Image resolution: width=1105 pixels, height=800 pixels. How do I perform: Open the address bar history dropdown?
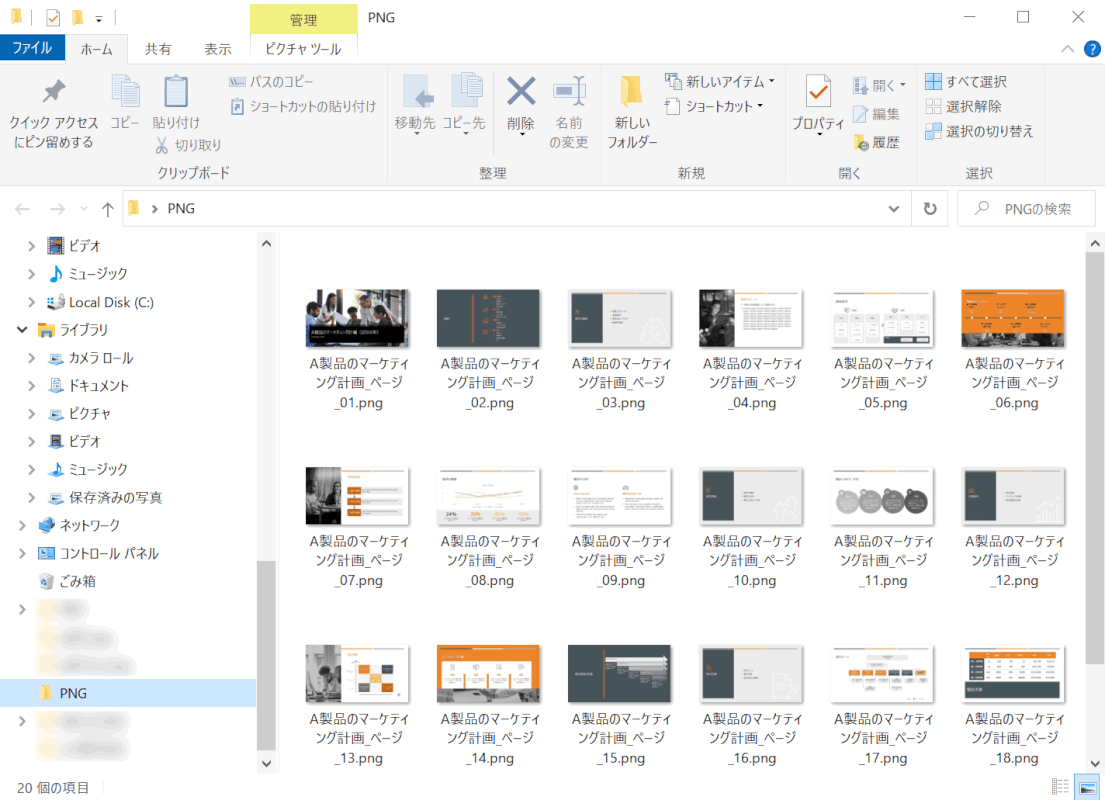[894, 209]
